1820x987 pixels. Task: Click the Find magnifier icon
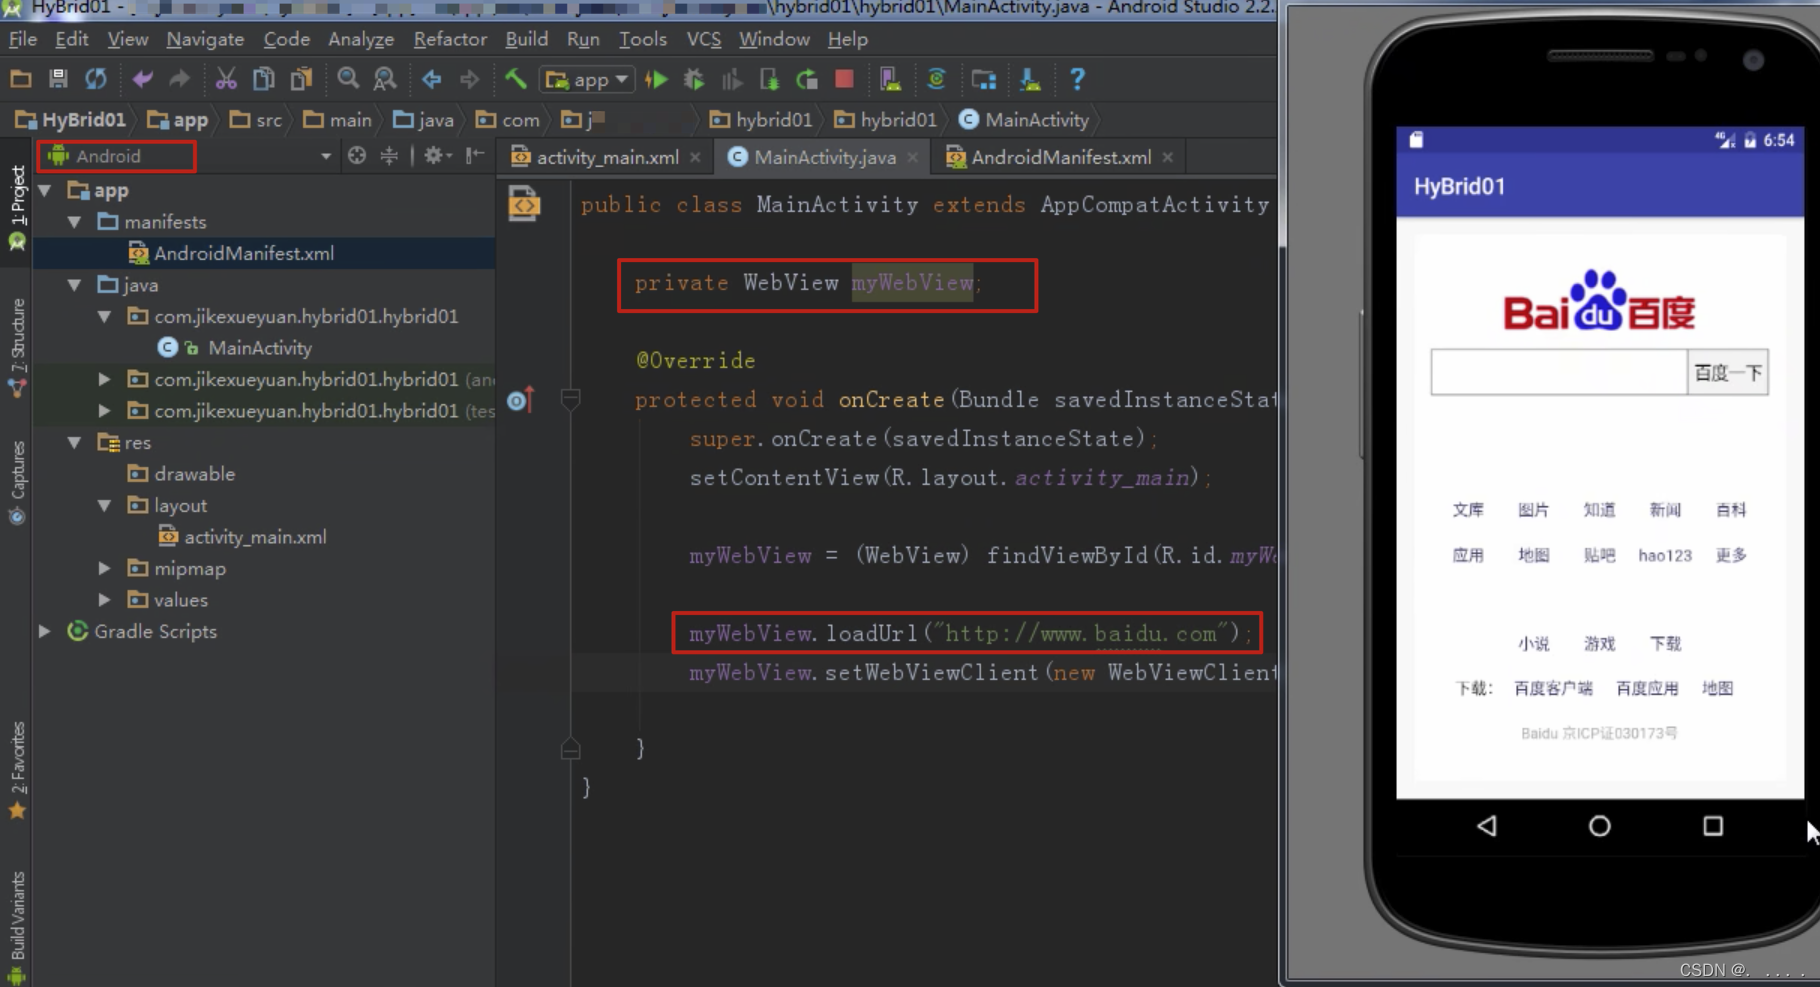click(x=348, y=79)
